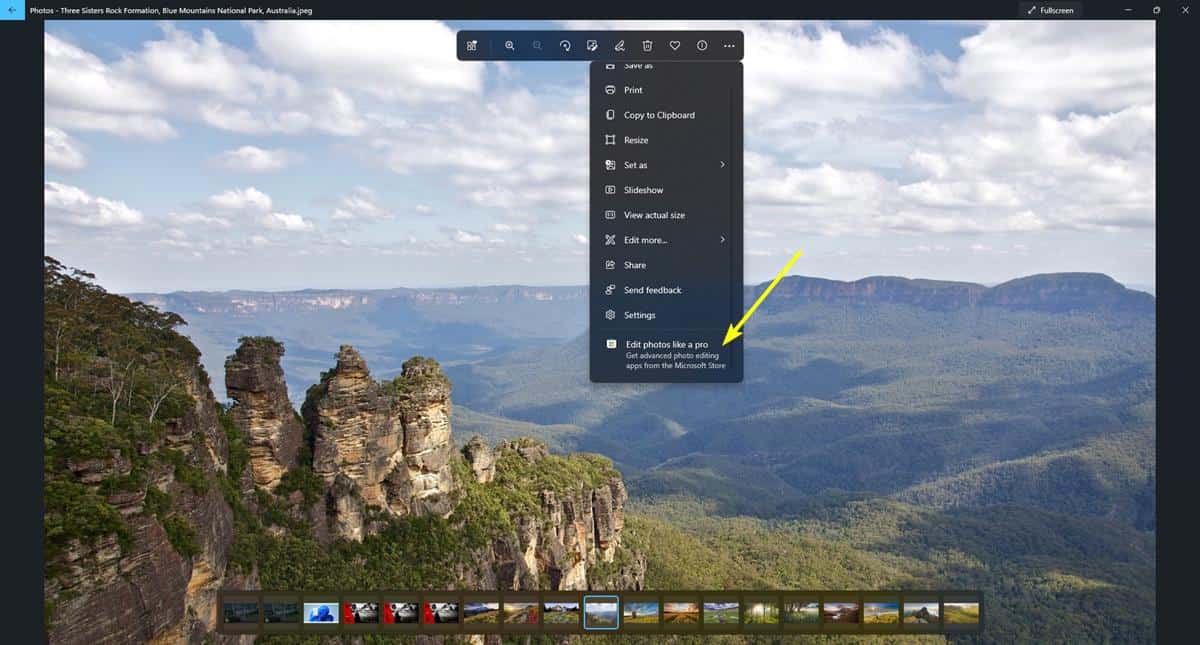
Task: Open the blue Windows wallpaper thumbnail
Action: click(x=321, y=612)
